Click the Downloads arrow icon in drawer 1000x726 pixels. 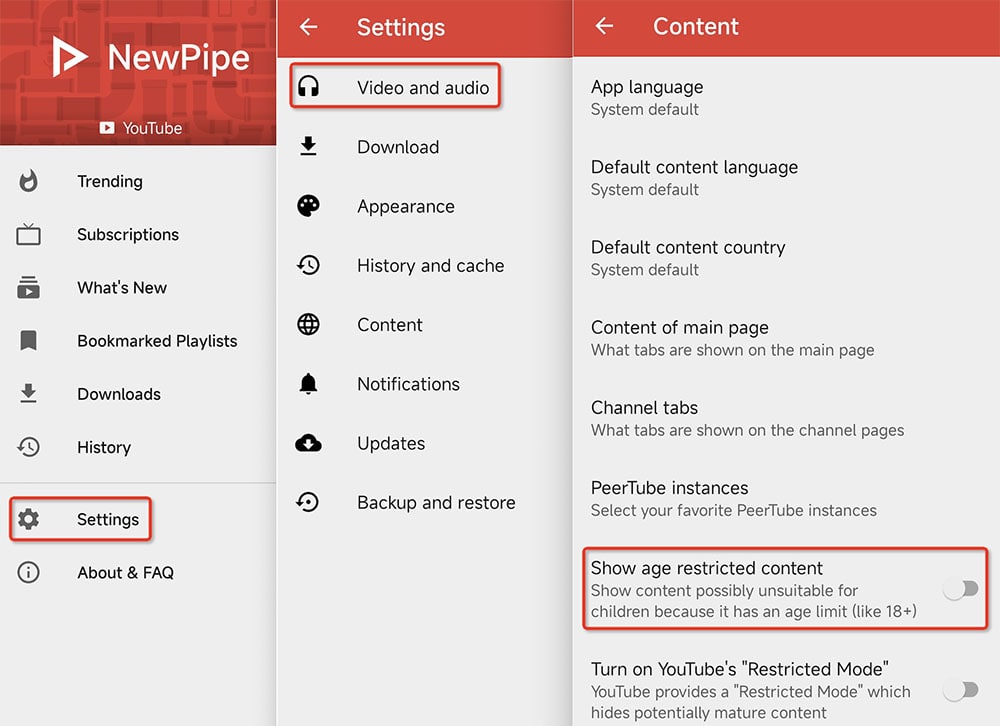click(28, 394)
